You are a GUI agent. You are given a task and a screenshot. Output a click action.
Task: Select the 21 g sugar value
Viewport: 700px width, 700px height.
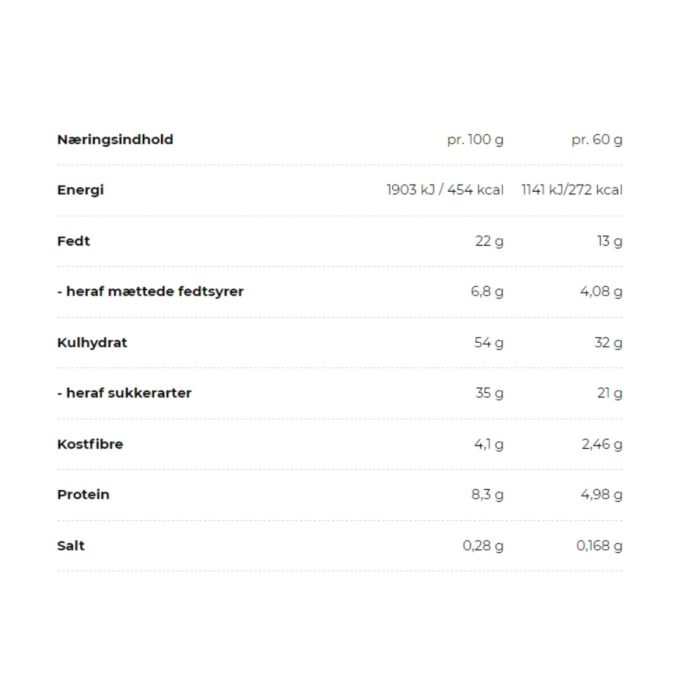(610, 393)
